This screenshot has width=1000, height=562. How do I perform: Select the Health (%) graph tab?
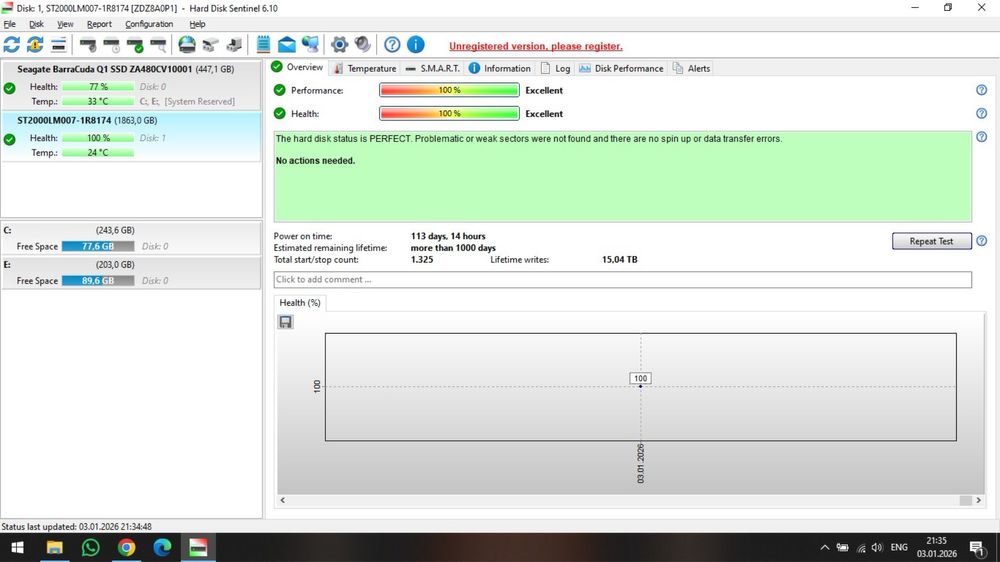tap(300, 303)
